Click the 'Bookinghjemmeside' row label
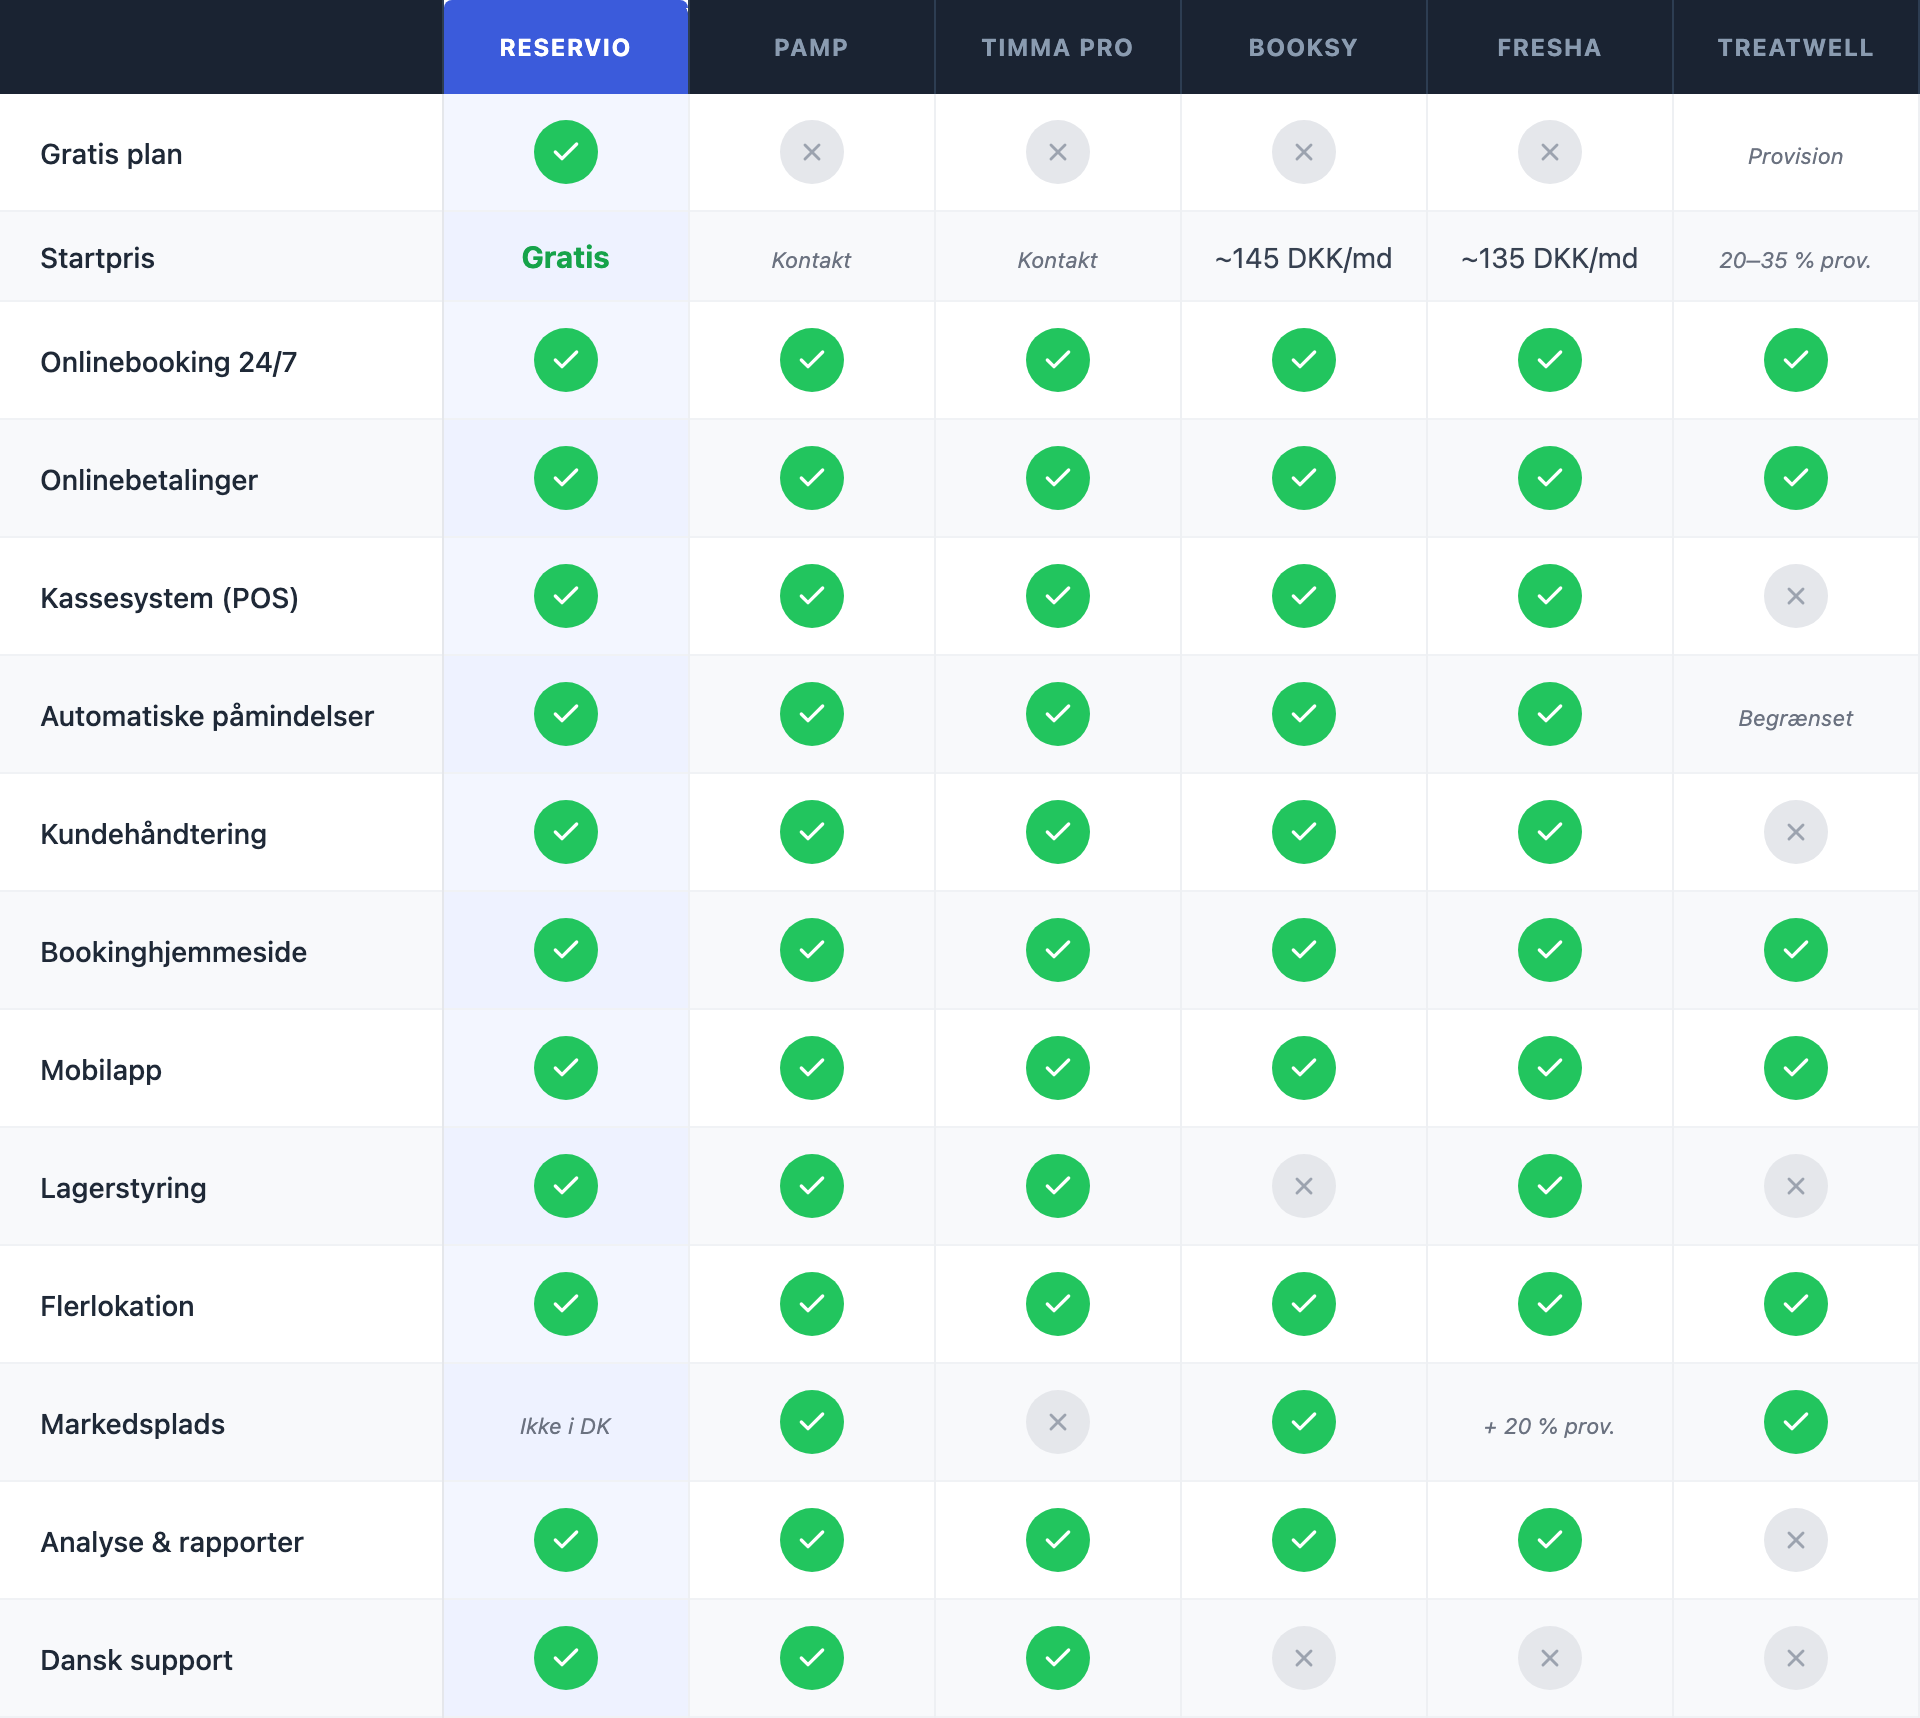1920x1718 pixels. coord(173,952)
